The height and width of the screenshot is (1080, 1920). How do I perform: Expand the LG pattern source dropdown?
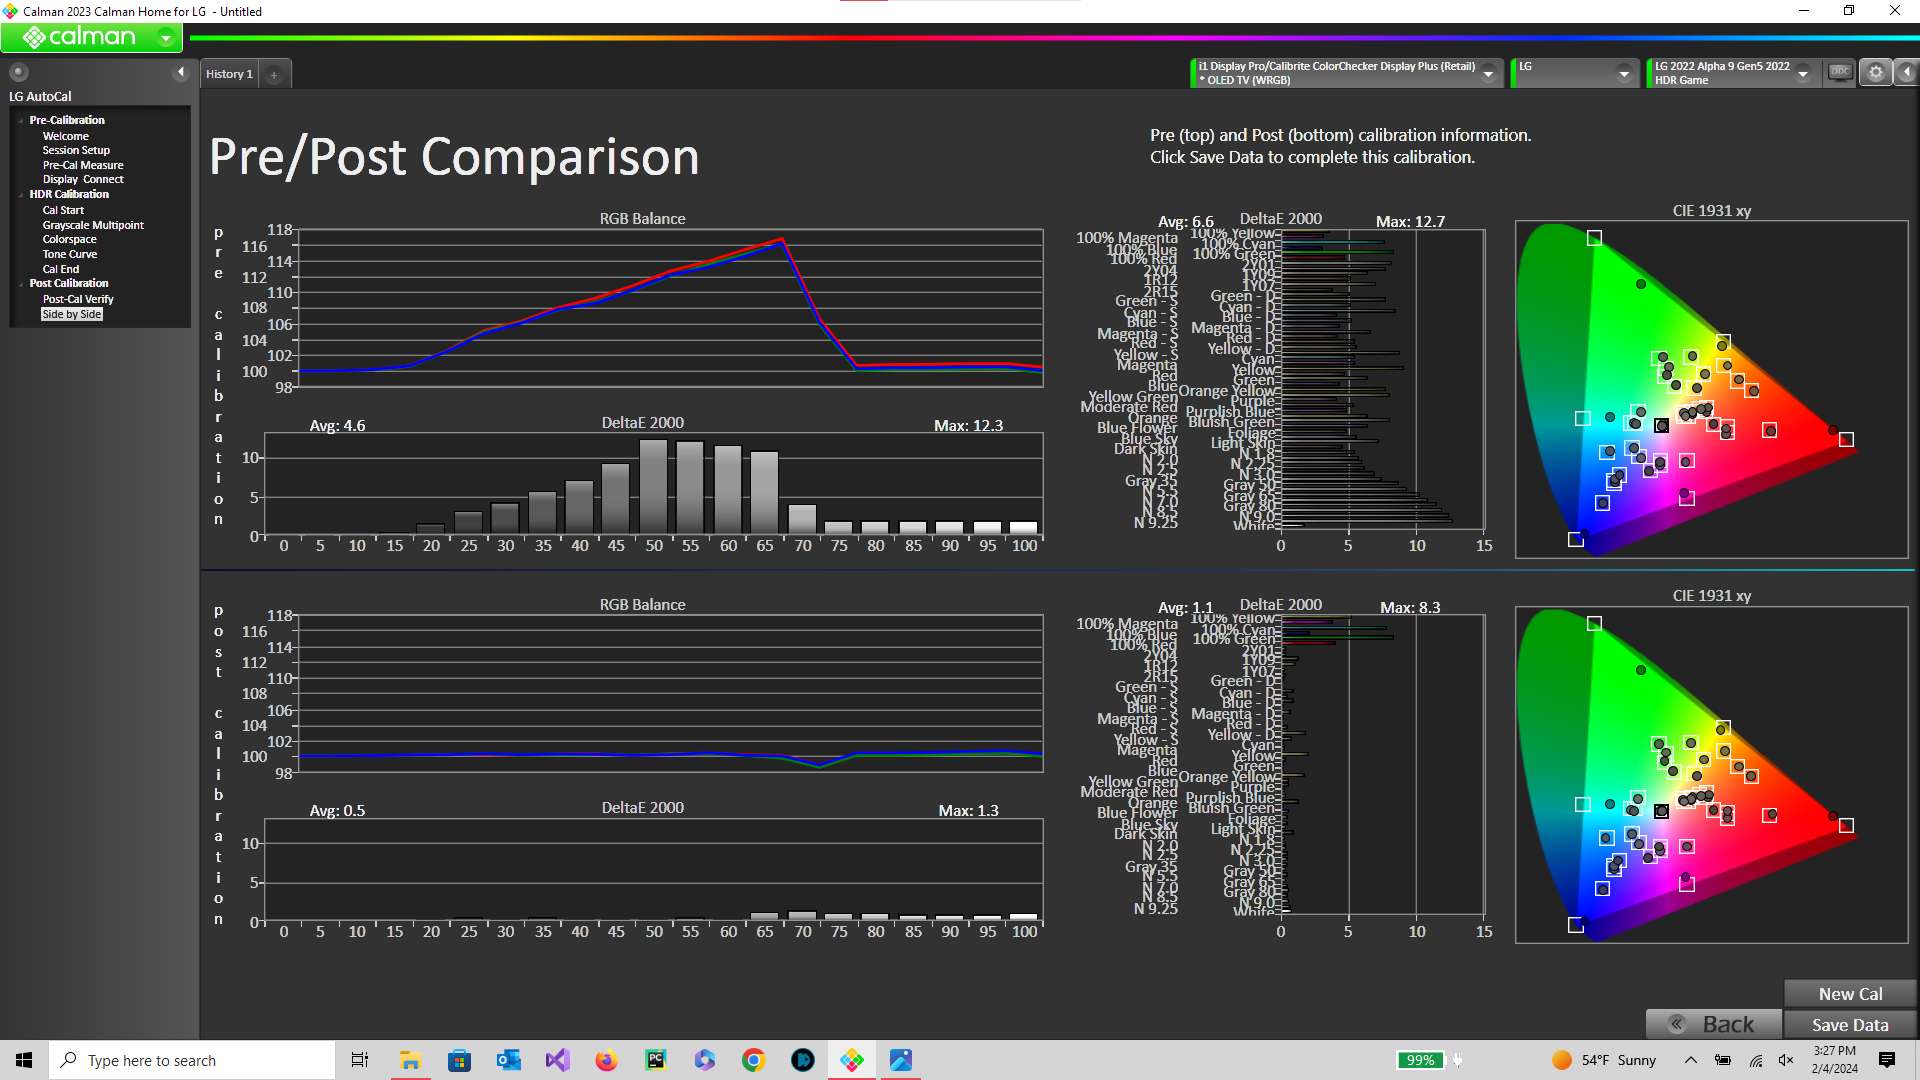pos(1624,73)
